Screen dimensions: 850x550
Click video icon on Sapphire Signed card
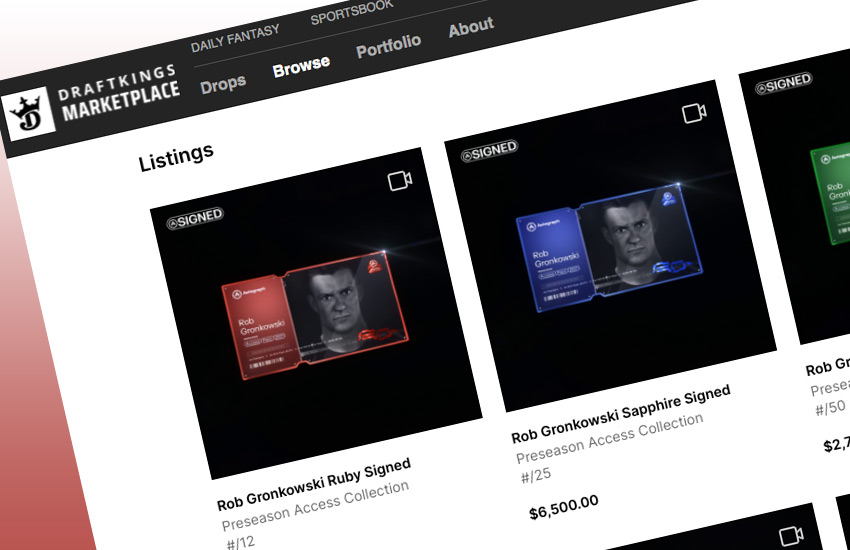tap(694, 113)
